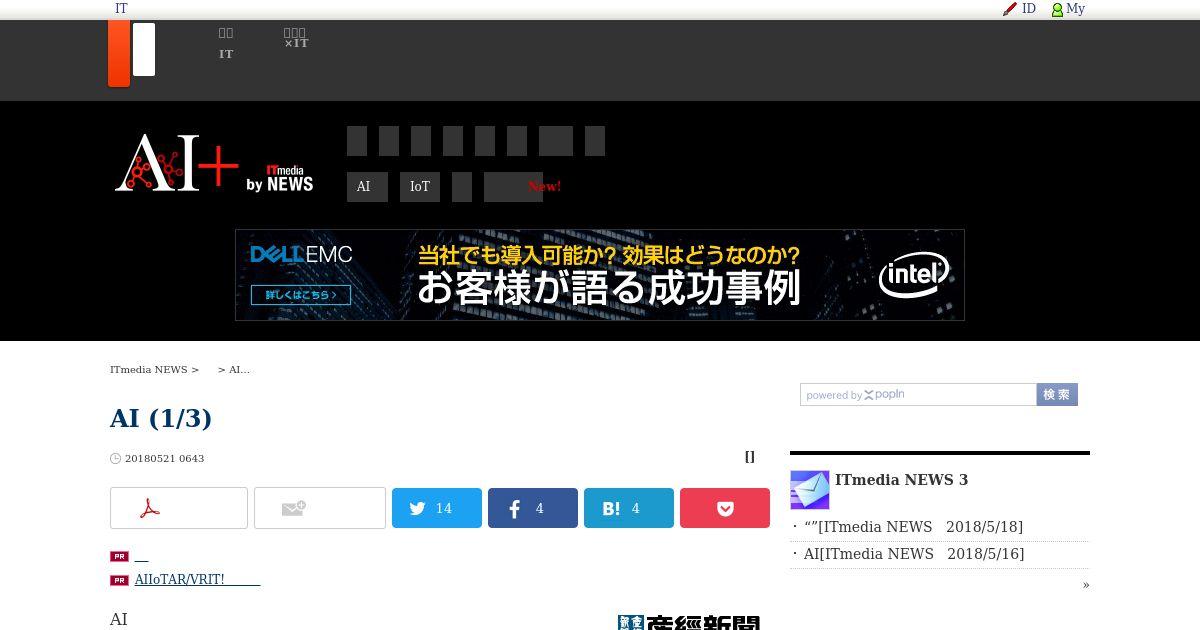Share article on Facebook (4)

(x=533, y=508)
